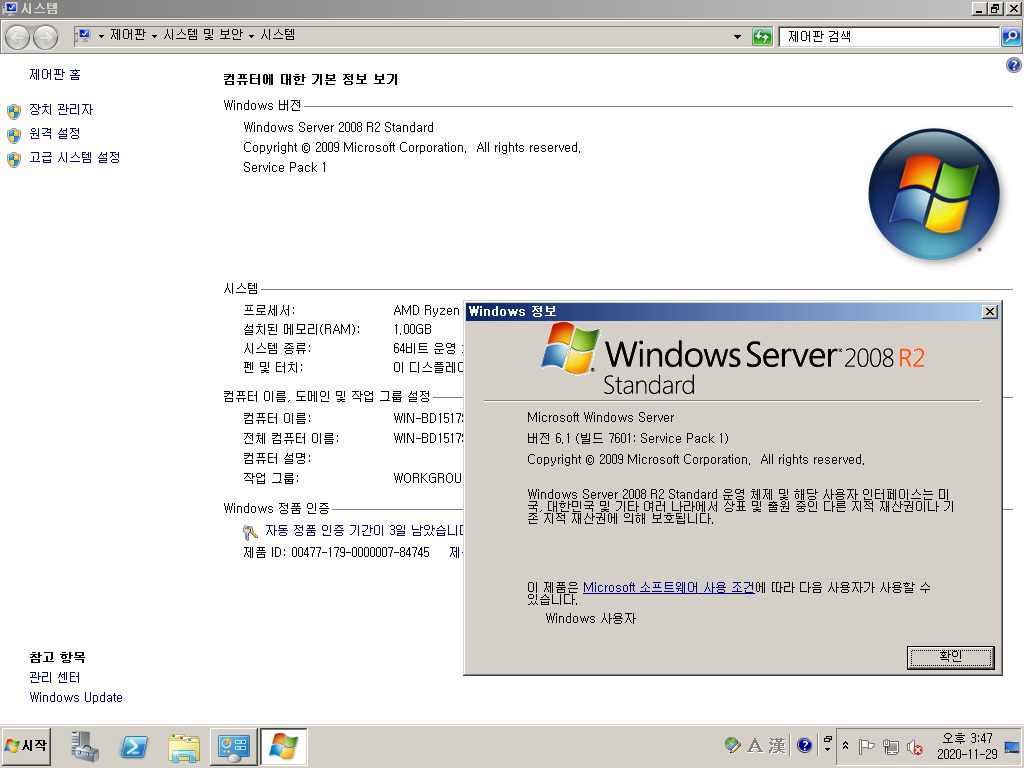Click the 프로세서: label

click(x=269, y=310)
